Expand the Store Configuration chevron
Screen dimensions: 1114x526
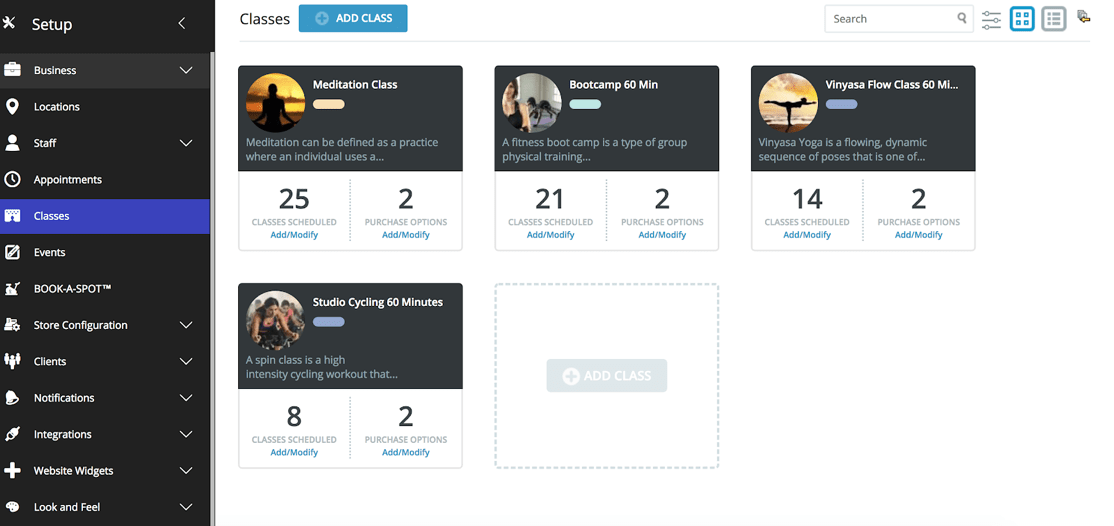[186, 325]
